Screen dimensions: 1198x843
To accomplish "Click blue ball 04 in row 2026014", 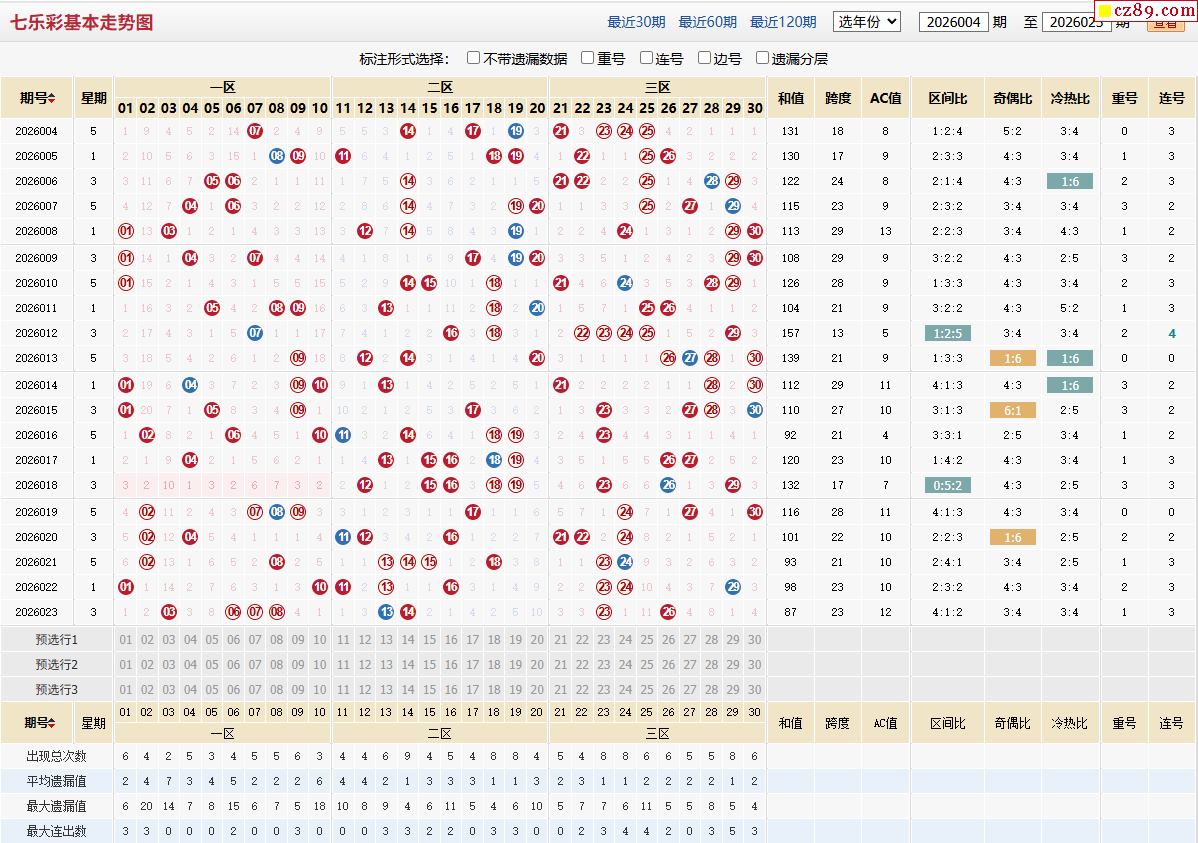I will [190, 385].
